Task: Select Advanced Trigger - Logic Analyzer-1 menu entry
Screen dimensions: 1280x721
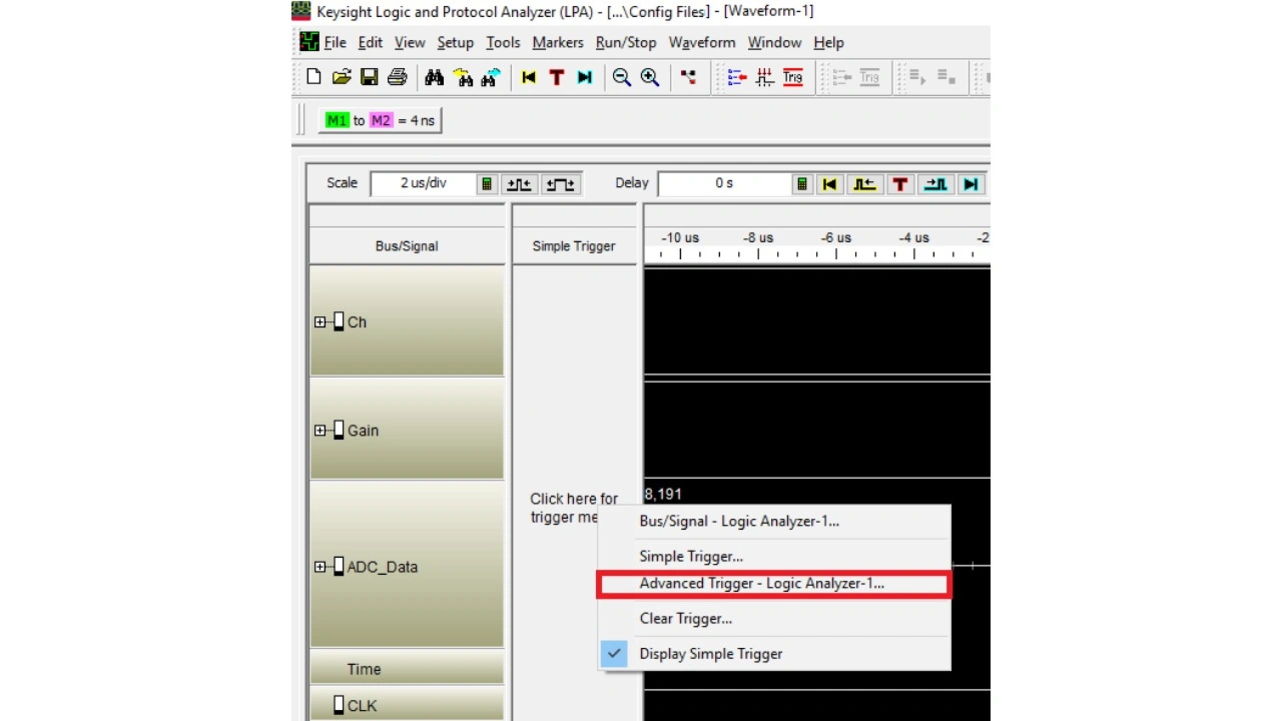Action: pyautogui.click(x=761, y=584)
